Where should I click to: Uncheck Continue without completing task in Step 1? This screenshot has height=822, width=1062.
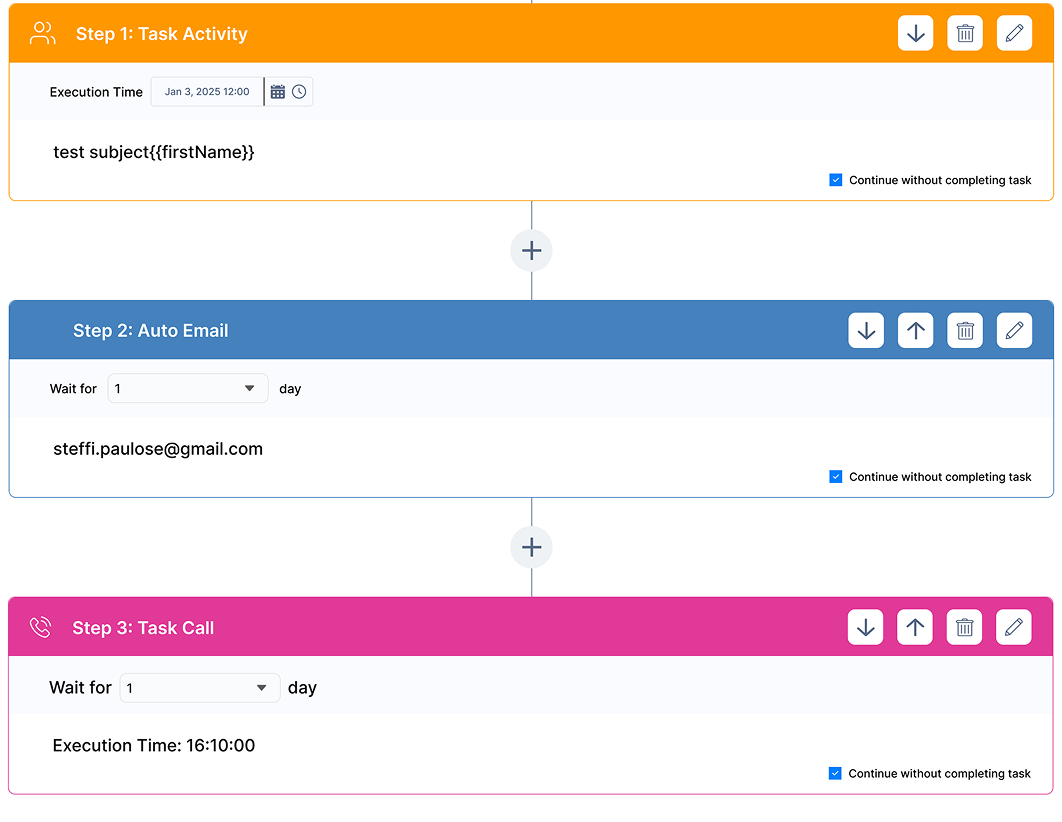click(x=835, y=180)
